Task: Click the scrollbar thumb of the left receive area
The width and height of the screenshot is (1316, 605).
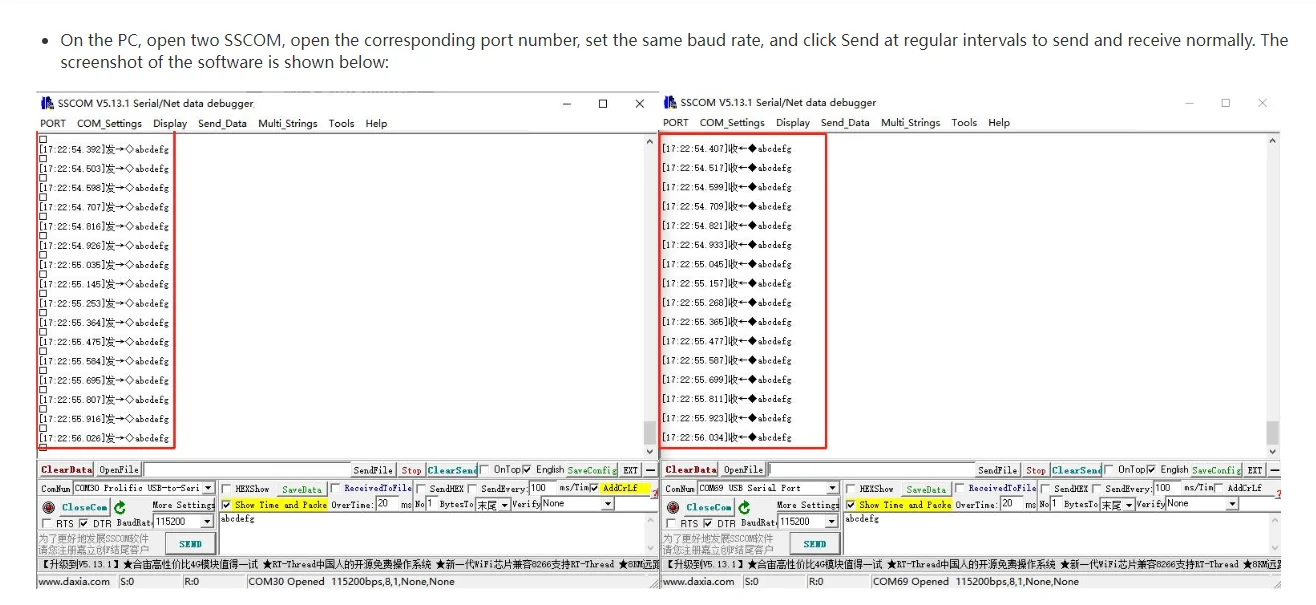Action: 650,432
